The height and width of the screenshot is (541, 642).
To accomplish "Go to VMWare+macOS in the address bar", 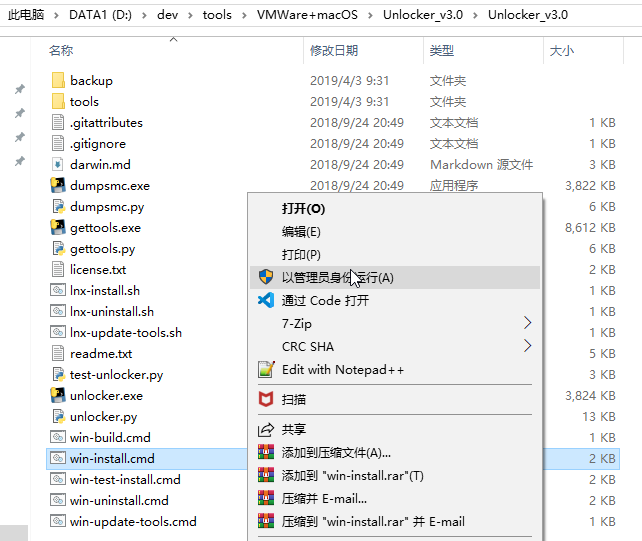I will (x=307, y=15).
